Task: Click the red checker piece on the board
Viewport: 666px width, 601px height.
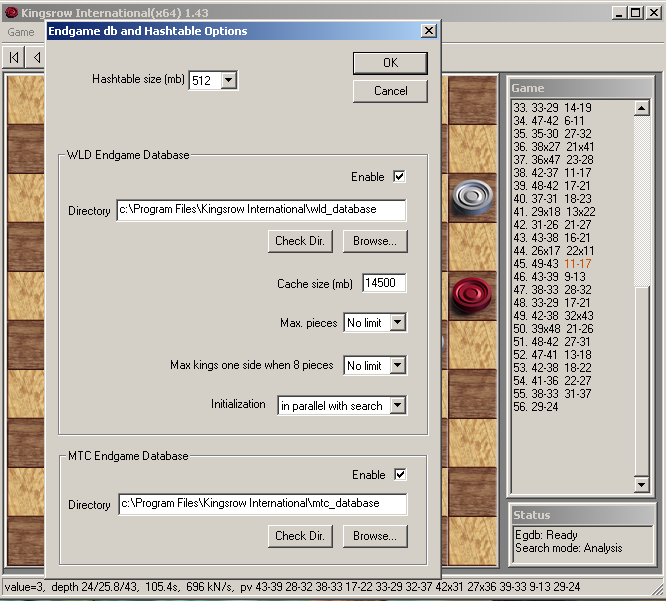Action: click(x=472, y=295)
